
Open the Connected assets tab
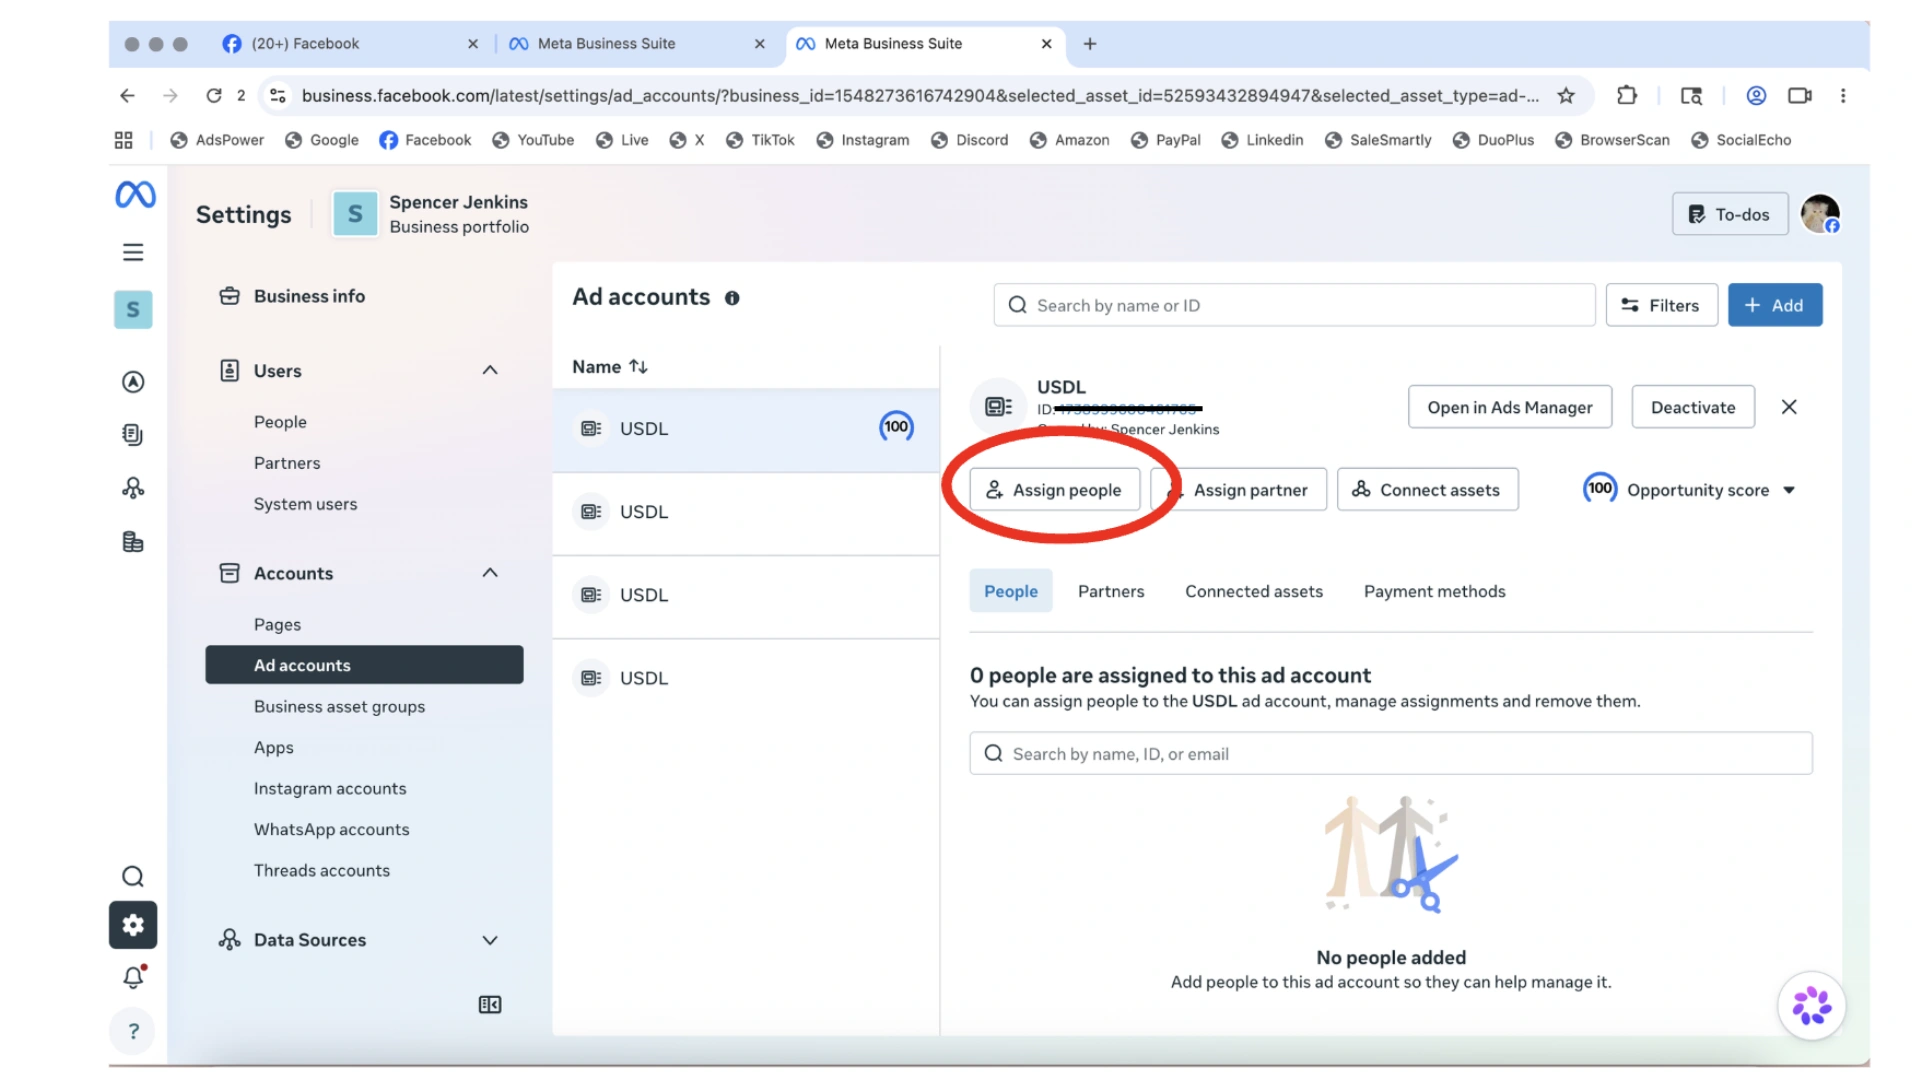[1254, 591]
